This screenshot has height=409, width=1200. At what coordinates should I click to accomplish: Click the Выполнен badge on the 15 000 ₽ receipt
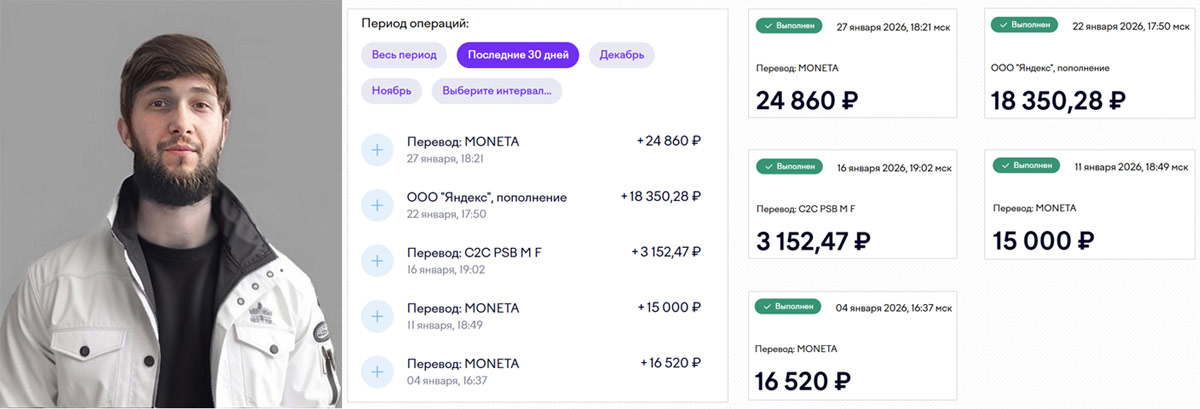point(1023,165)
